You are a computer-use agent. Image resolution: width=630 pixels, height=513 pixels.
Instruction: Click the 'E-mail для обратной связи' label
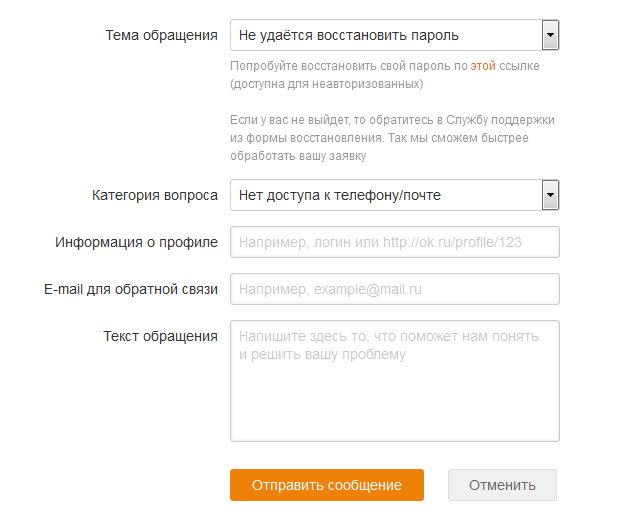click(x=130, y=289)
